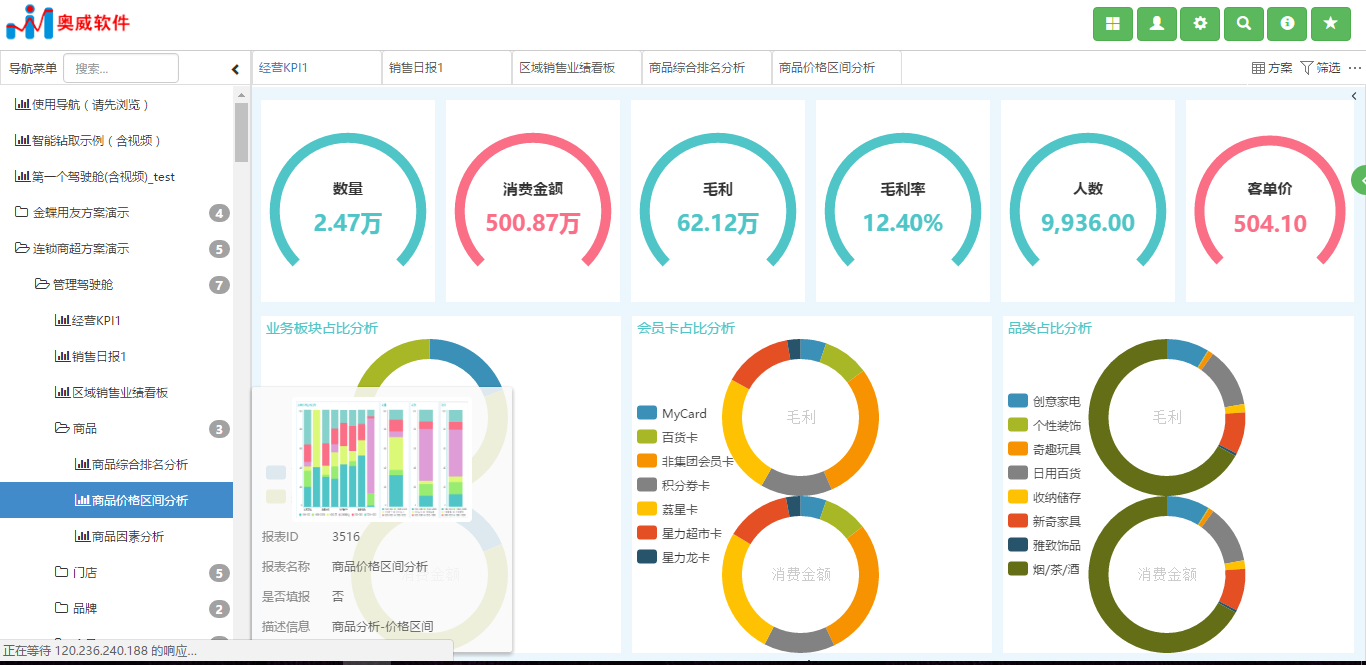Open the user profile icon button
This screenshot has width=1366, height=665.
[1156, 24]
